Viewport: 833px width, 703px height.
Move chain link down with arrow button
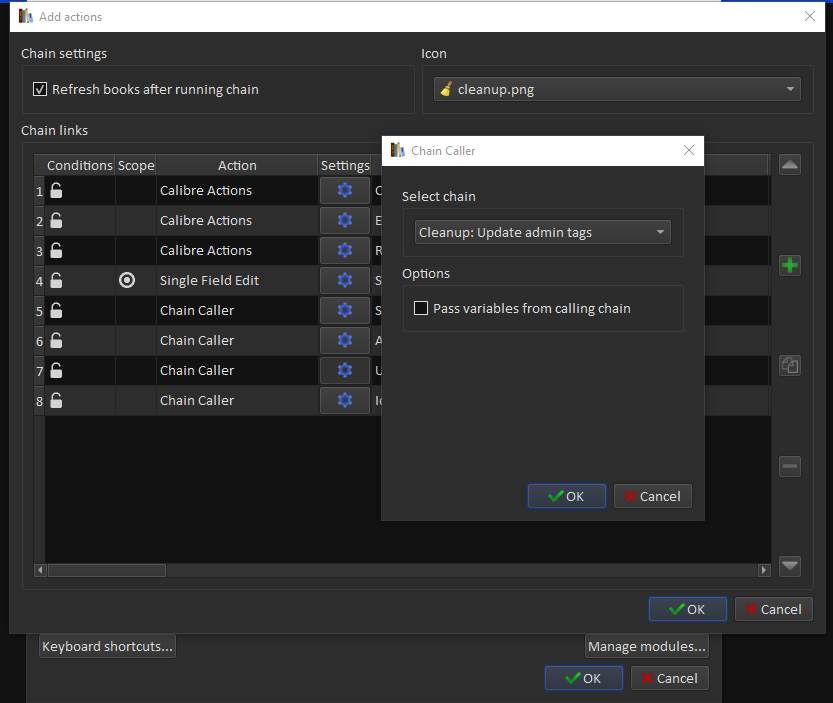coord(790,566)
